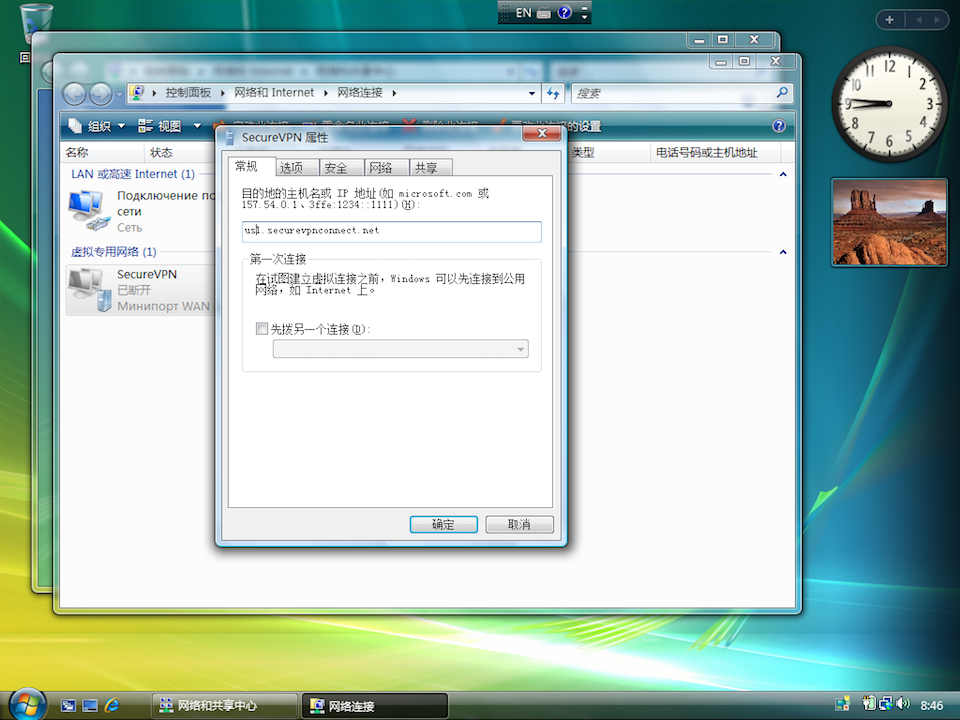Switch to the 常规 tab
This screenshot has width=960, height=720.
pyautogui.click(x=252, y=166)
